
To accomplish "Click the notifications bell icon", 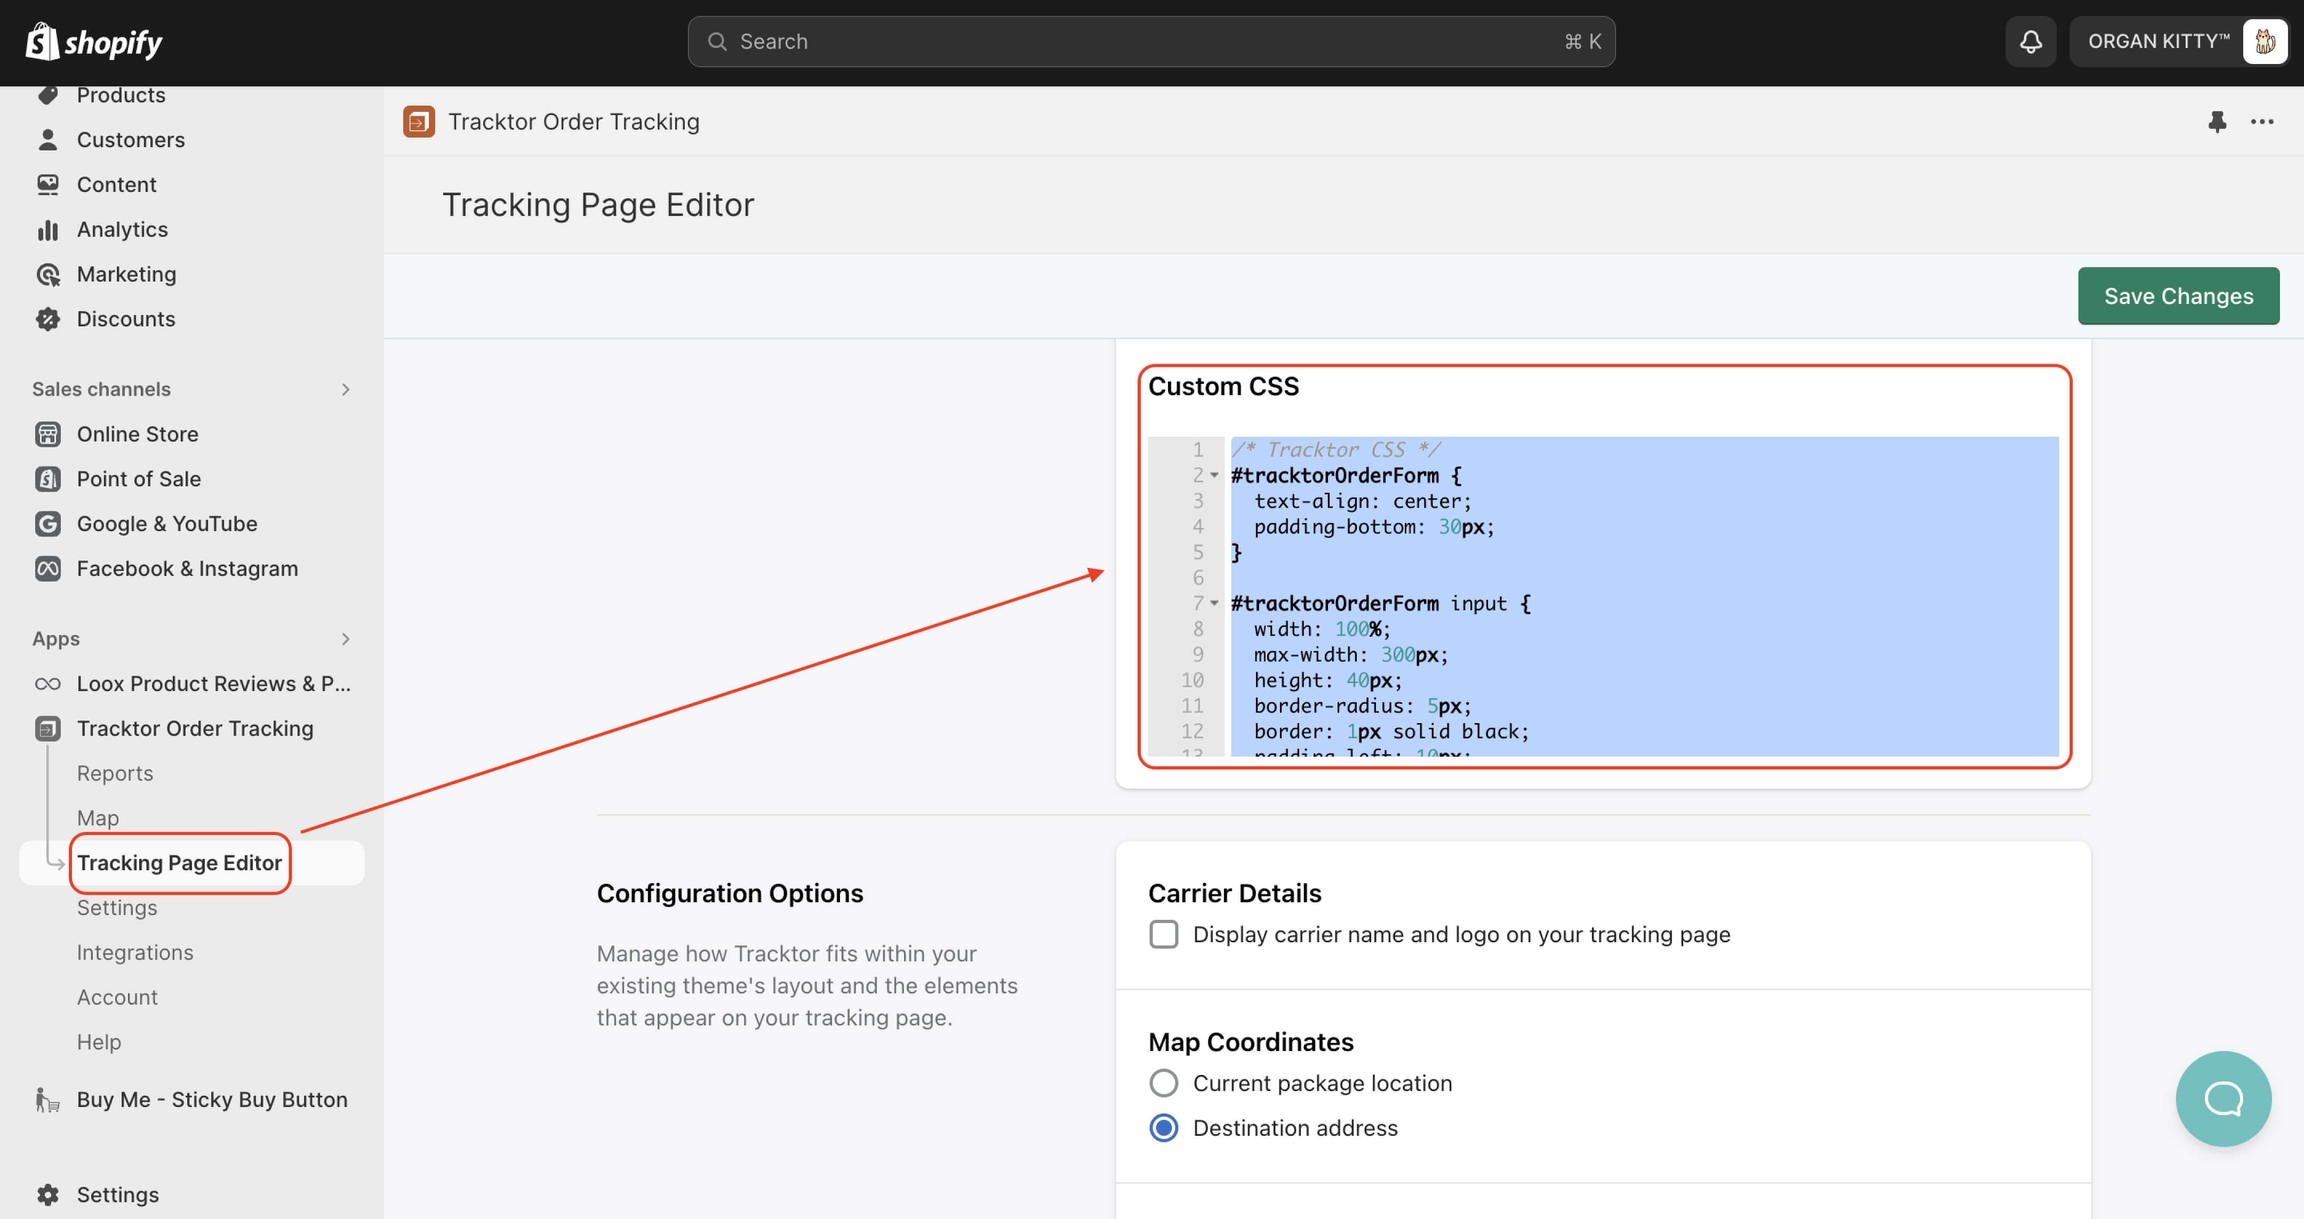I will coord(2030,41).
